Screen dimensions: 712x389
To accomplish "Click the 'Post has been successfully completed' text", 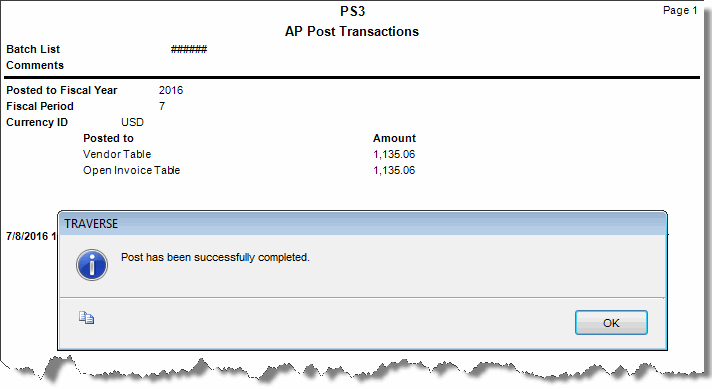I will (215, 257).
